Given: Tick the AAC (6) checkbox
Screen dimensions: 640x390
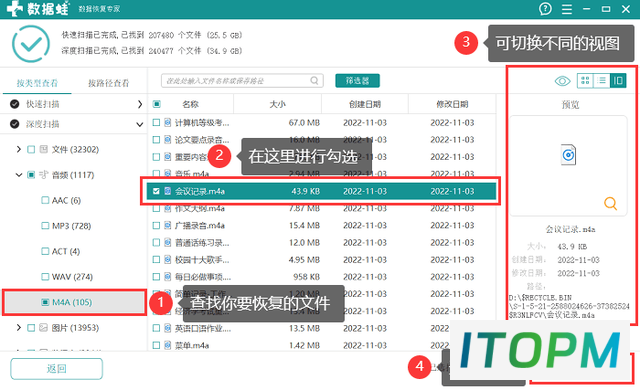Looking at the screenshot, I should [x=45, y=200].
